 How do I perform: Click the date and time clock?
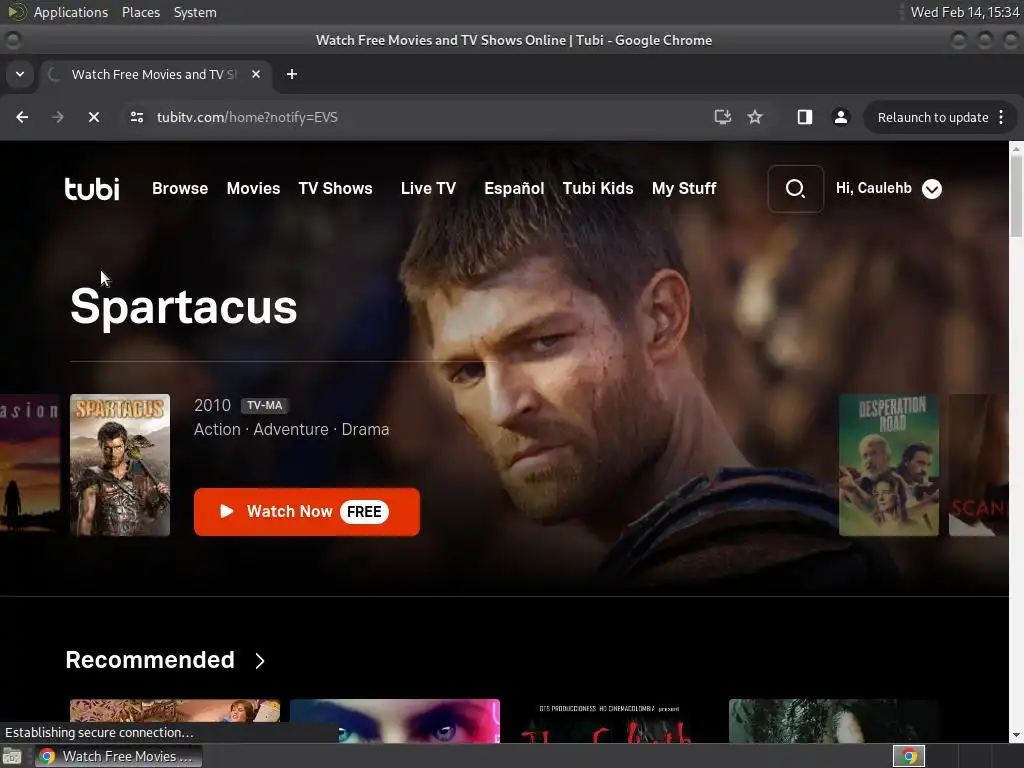965,12
